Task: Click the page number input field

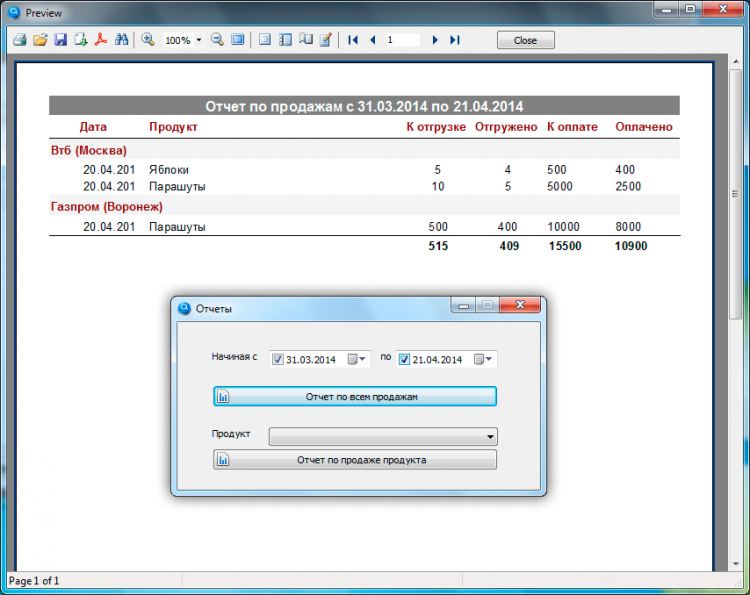Action: click(x=402, y=40)
